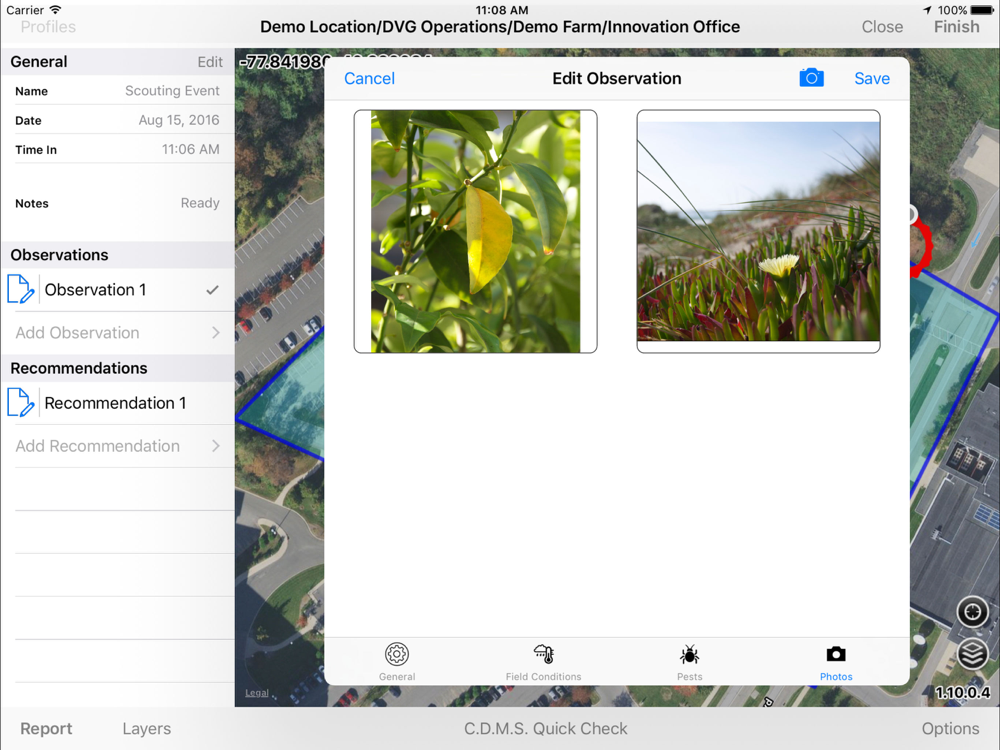Click the Recommendation 1 edit document icon

[20, 403]
